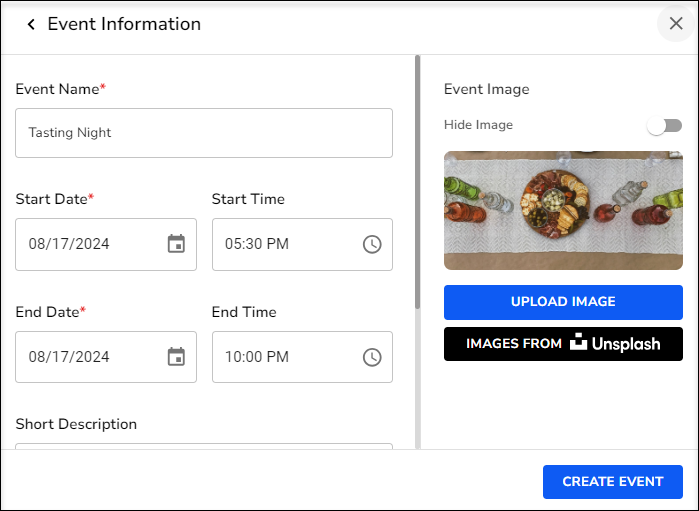This screenshot has height=511, width=699.
Task: Click the form's vertical scrollbar
Action: pyautogui.click(x=417, y=180)
